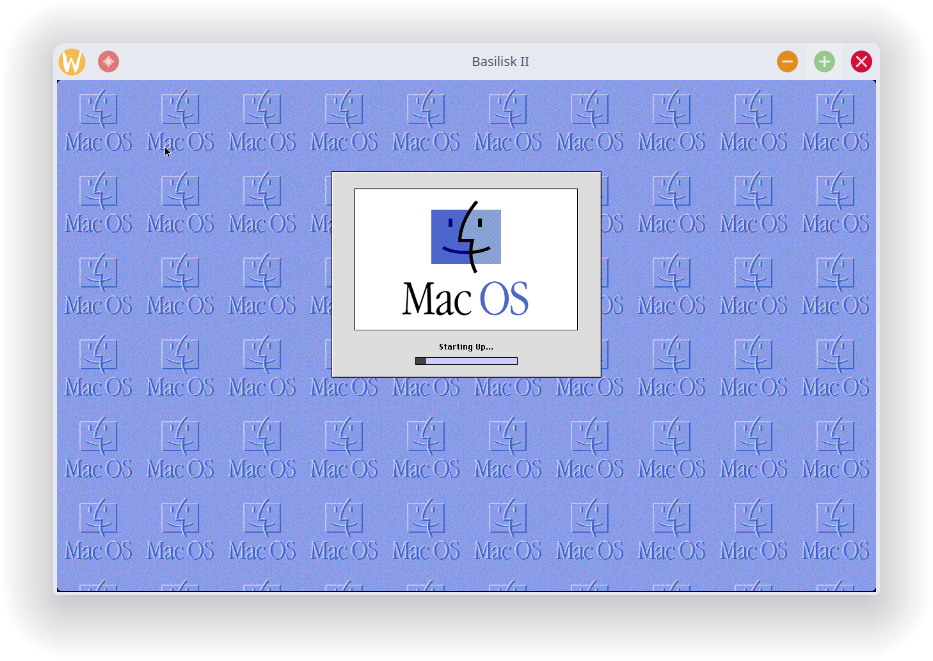
Task: Open the window menu via the W icon
Action: tap(72, 61)
